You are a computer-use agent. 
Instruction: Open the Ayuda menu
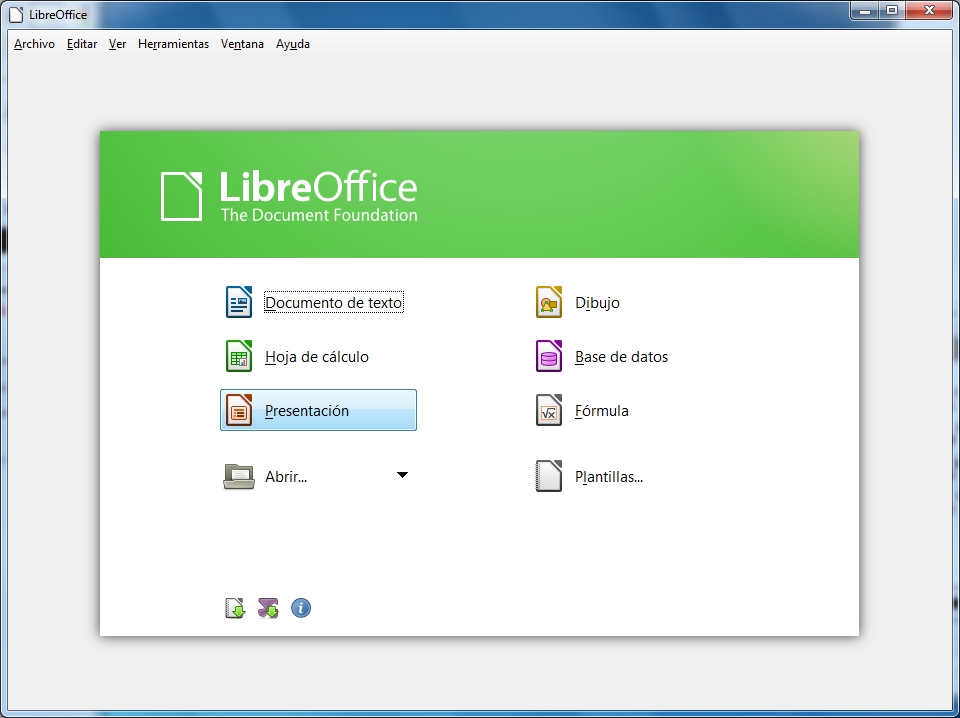(292, 44)
